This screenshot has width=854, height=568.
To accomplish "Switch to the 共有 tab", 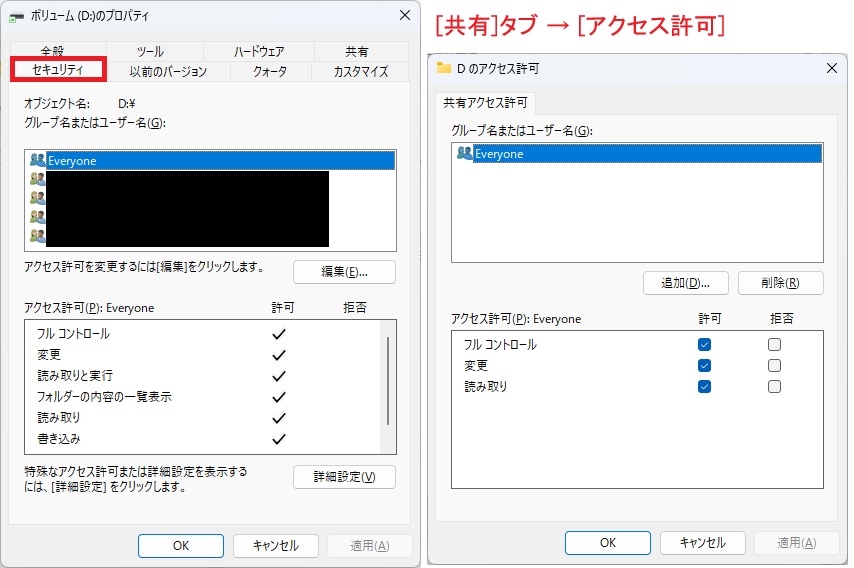I will coord(357,51).
